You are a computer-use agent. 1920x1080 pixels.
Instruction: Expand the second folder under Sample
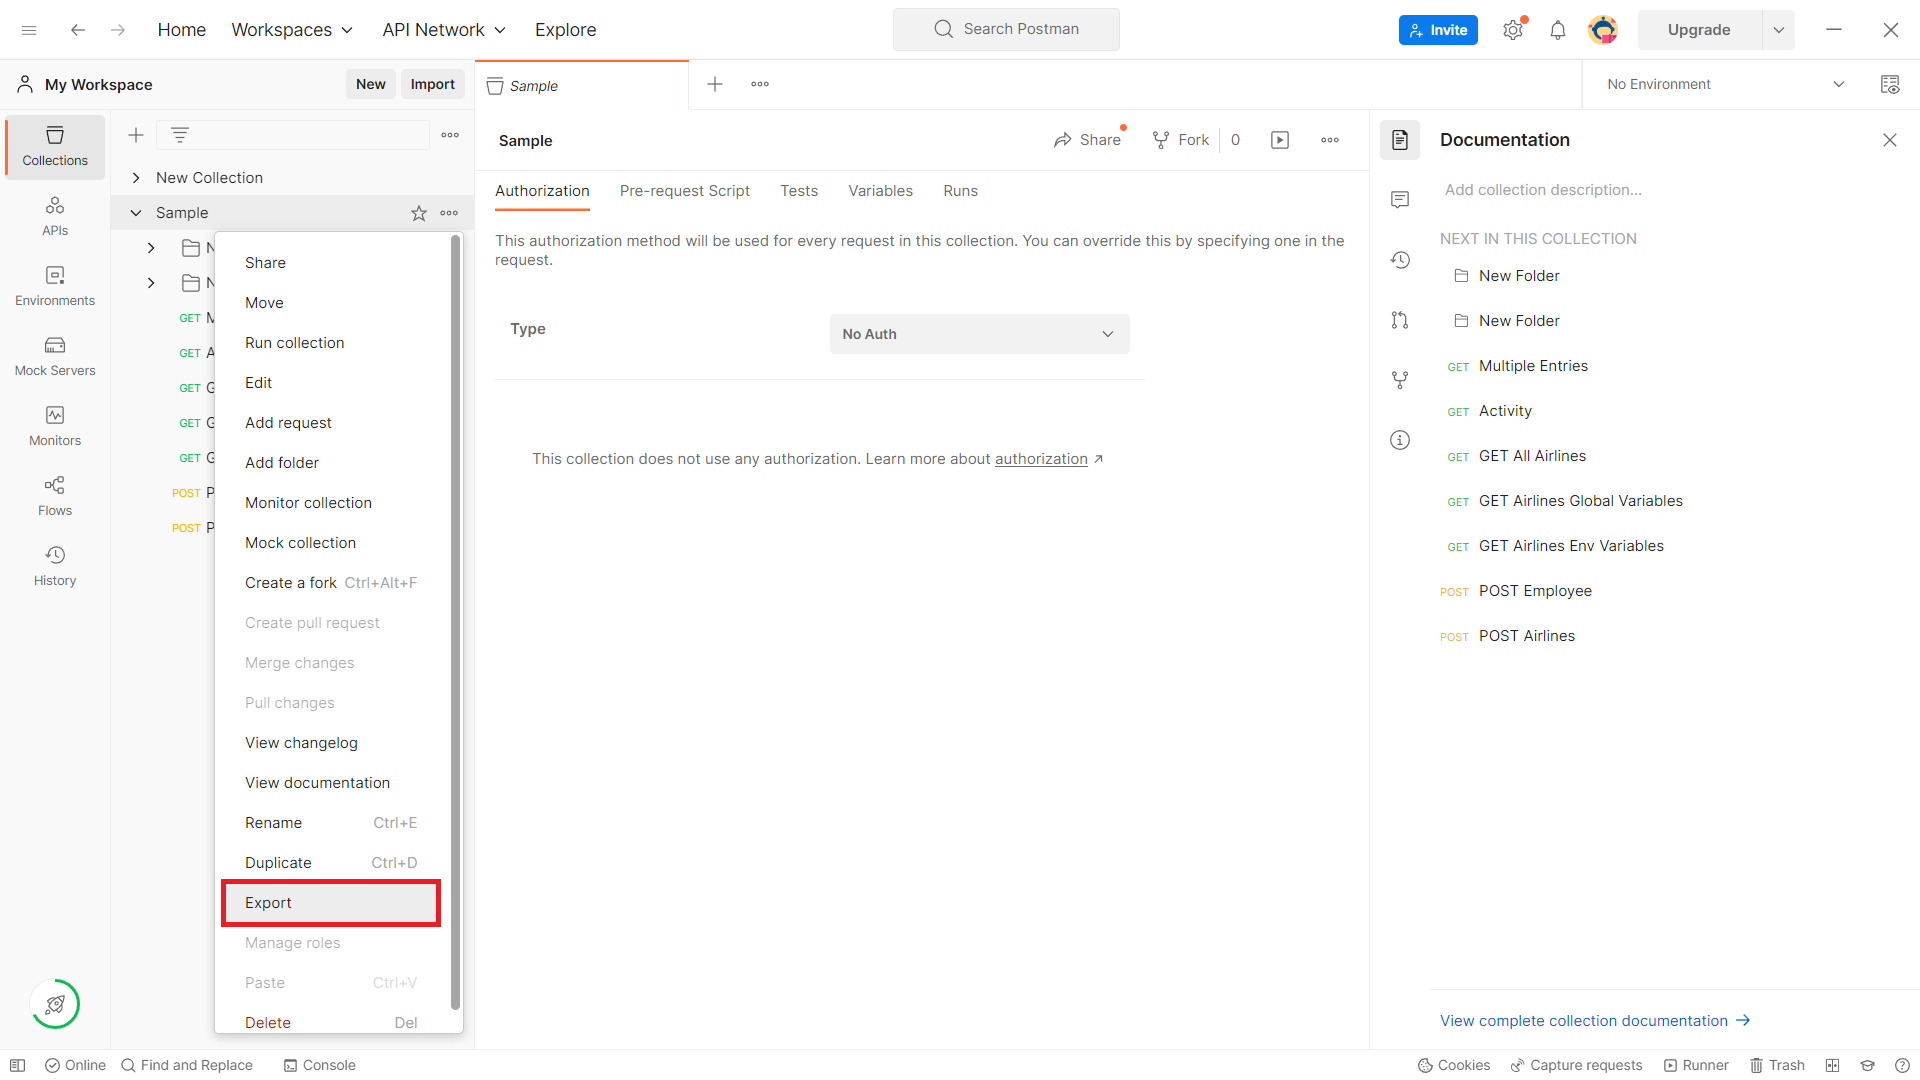151,283
